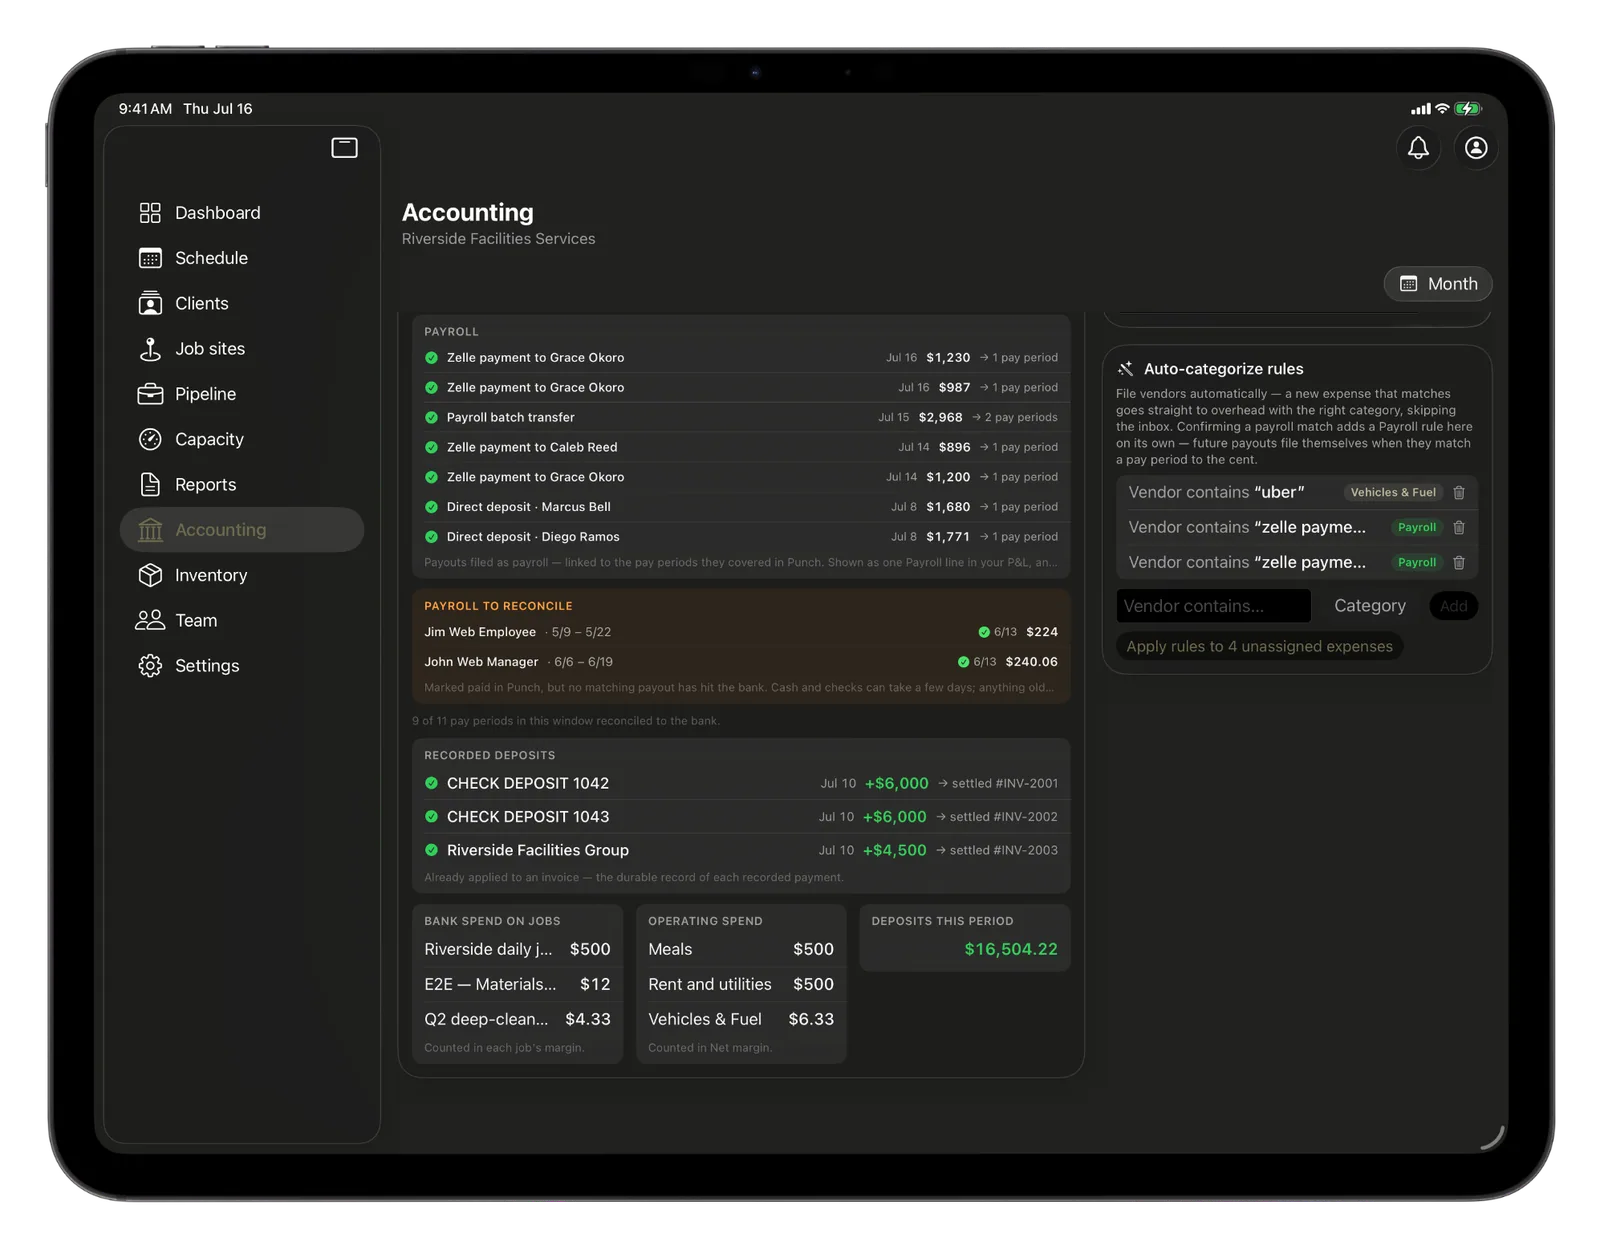
Task: Check battery status icon in status bar
Action: pyautogui.click(x=1468, y=109)
